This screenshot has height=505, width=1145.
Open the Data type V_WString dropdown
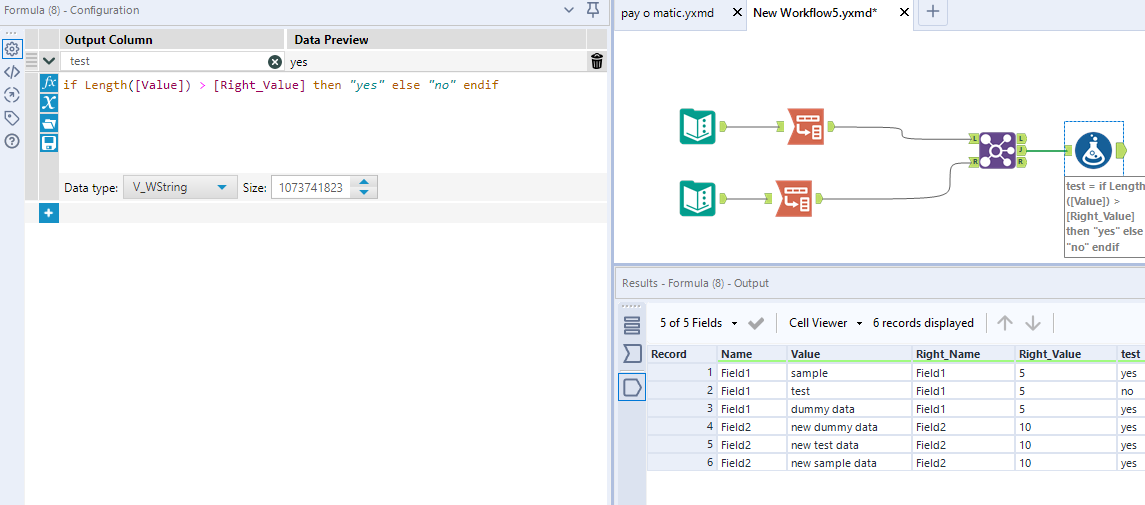179,187
